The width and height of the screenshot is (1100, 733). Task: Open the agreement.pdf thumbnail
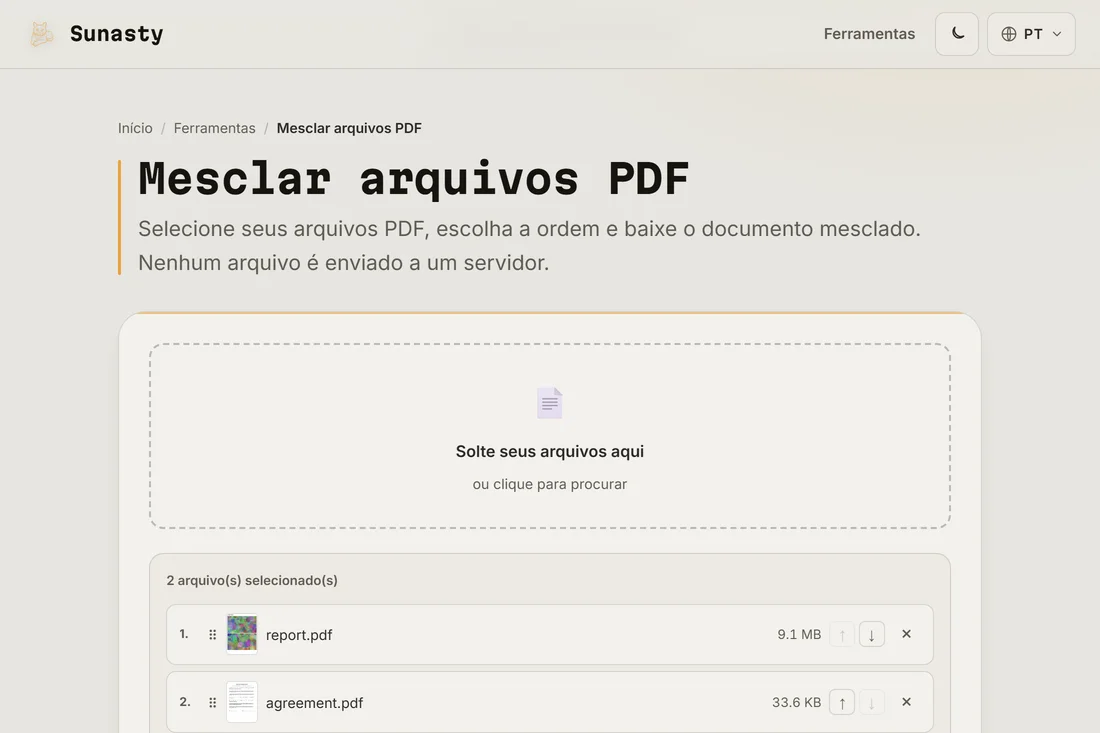pyautogui.click(x=242, y=701)
